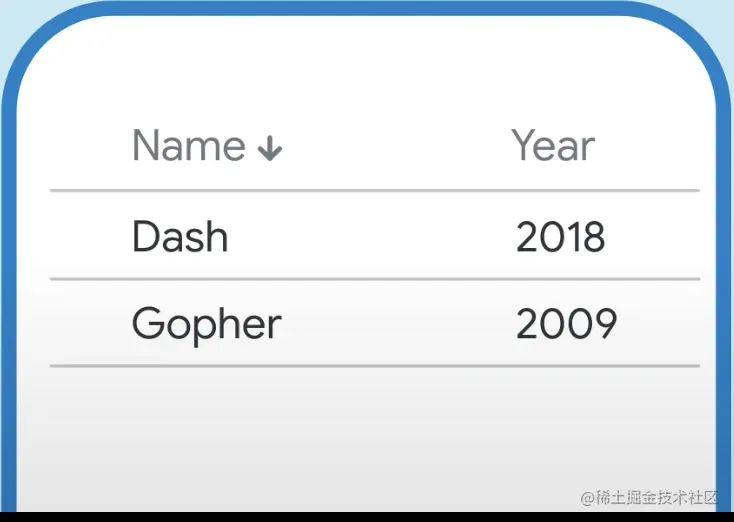Sort the table by Name header
This screenshot has height=522, width=734.
point(189,146)
